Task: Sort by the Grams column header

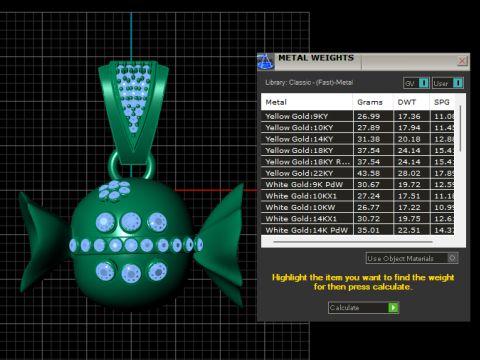Action: click(373, 102)
